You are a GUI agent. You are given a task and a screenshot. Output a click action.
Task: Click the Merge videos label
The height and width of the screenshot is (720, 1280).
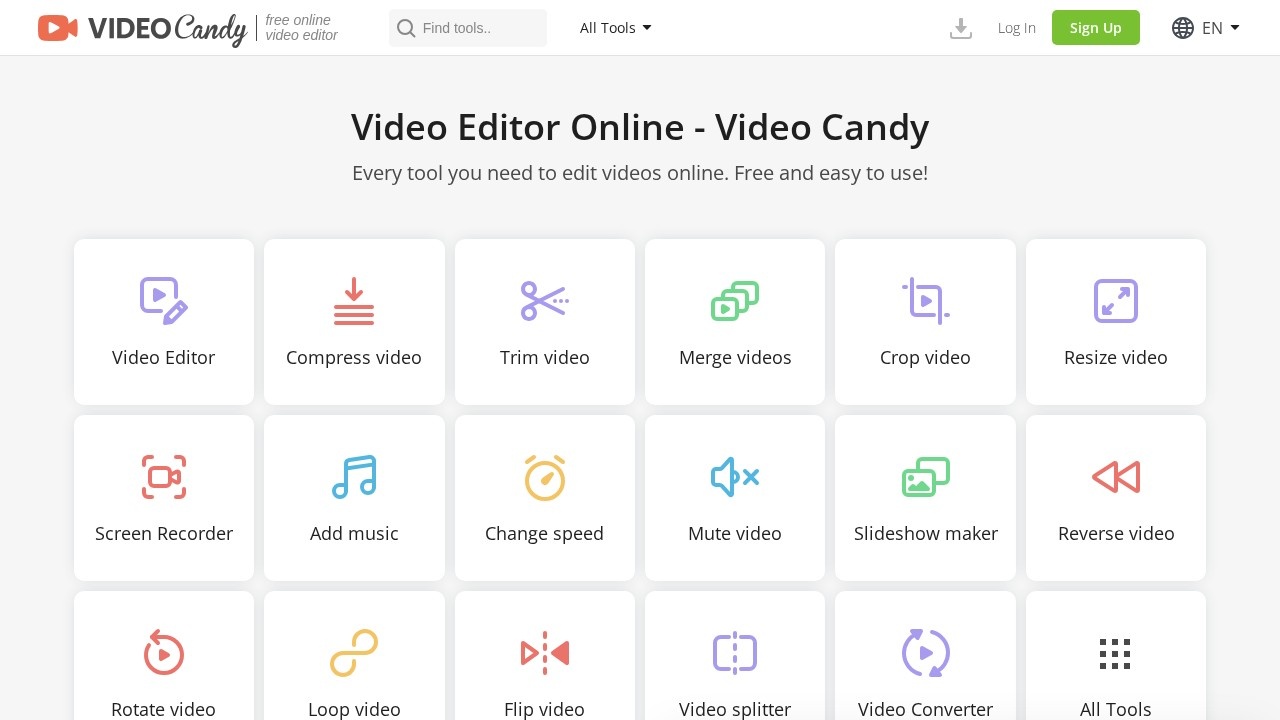(x=735, y=357)
